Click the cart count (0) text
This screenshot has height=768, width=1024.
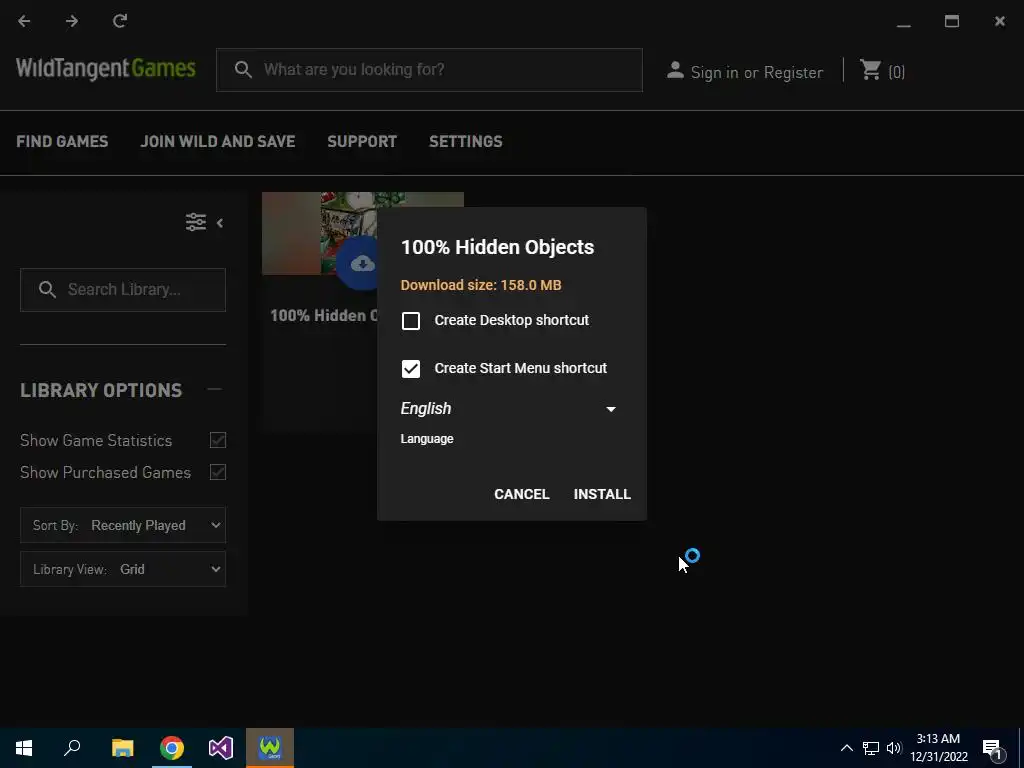897,72
